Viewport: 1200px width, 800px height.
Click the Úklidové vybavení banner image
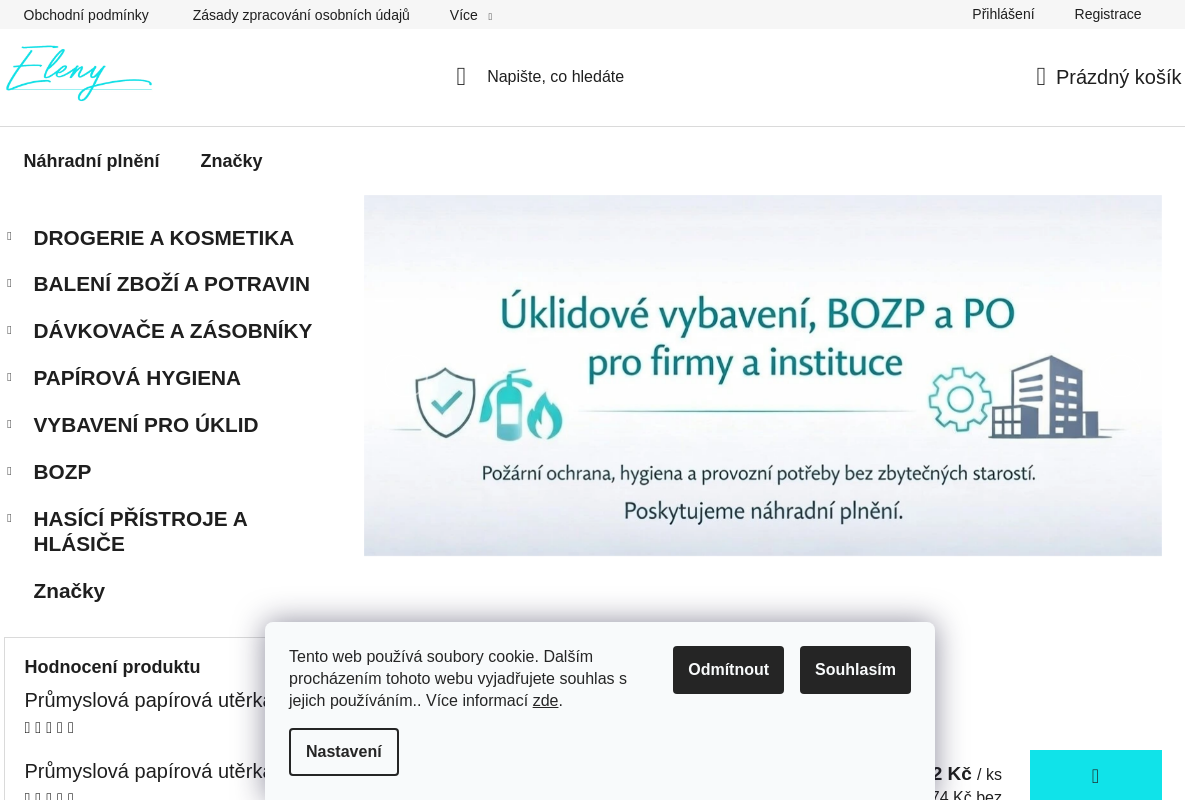pos(763,375)
